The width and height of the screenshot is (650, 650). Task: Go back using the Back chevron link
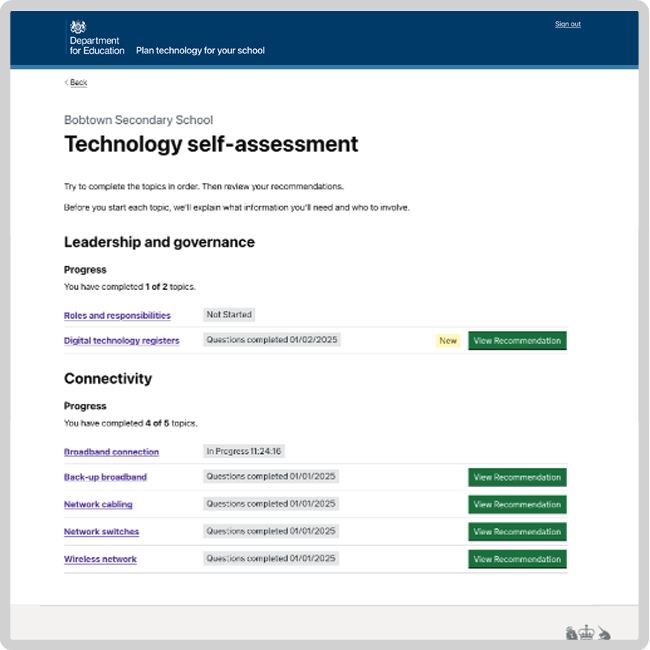[x=76, y=82]
